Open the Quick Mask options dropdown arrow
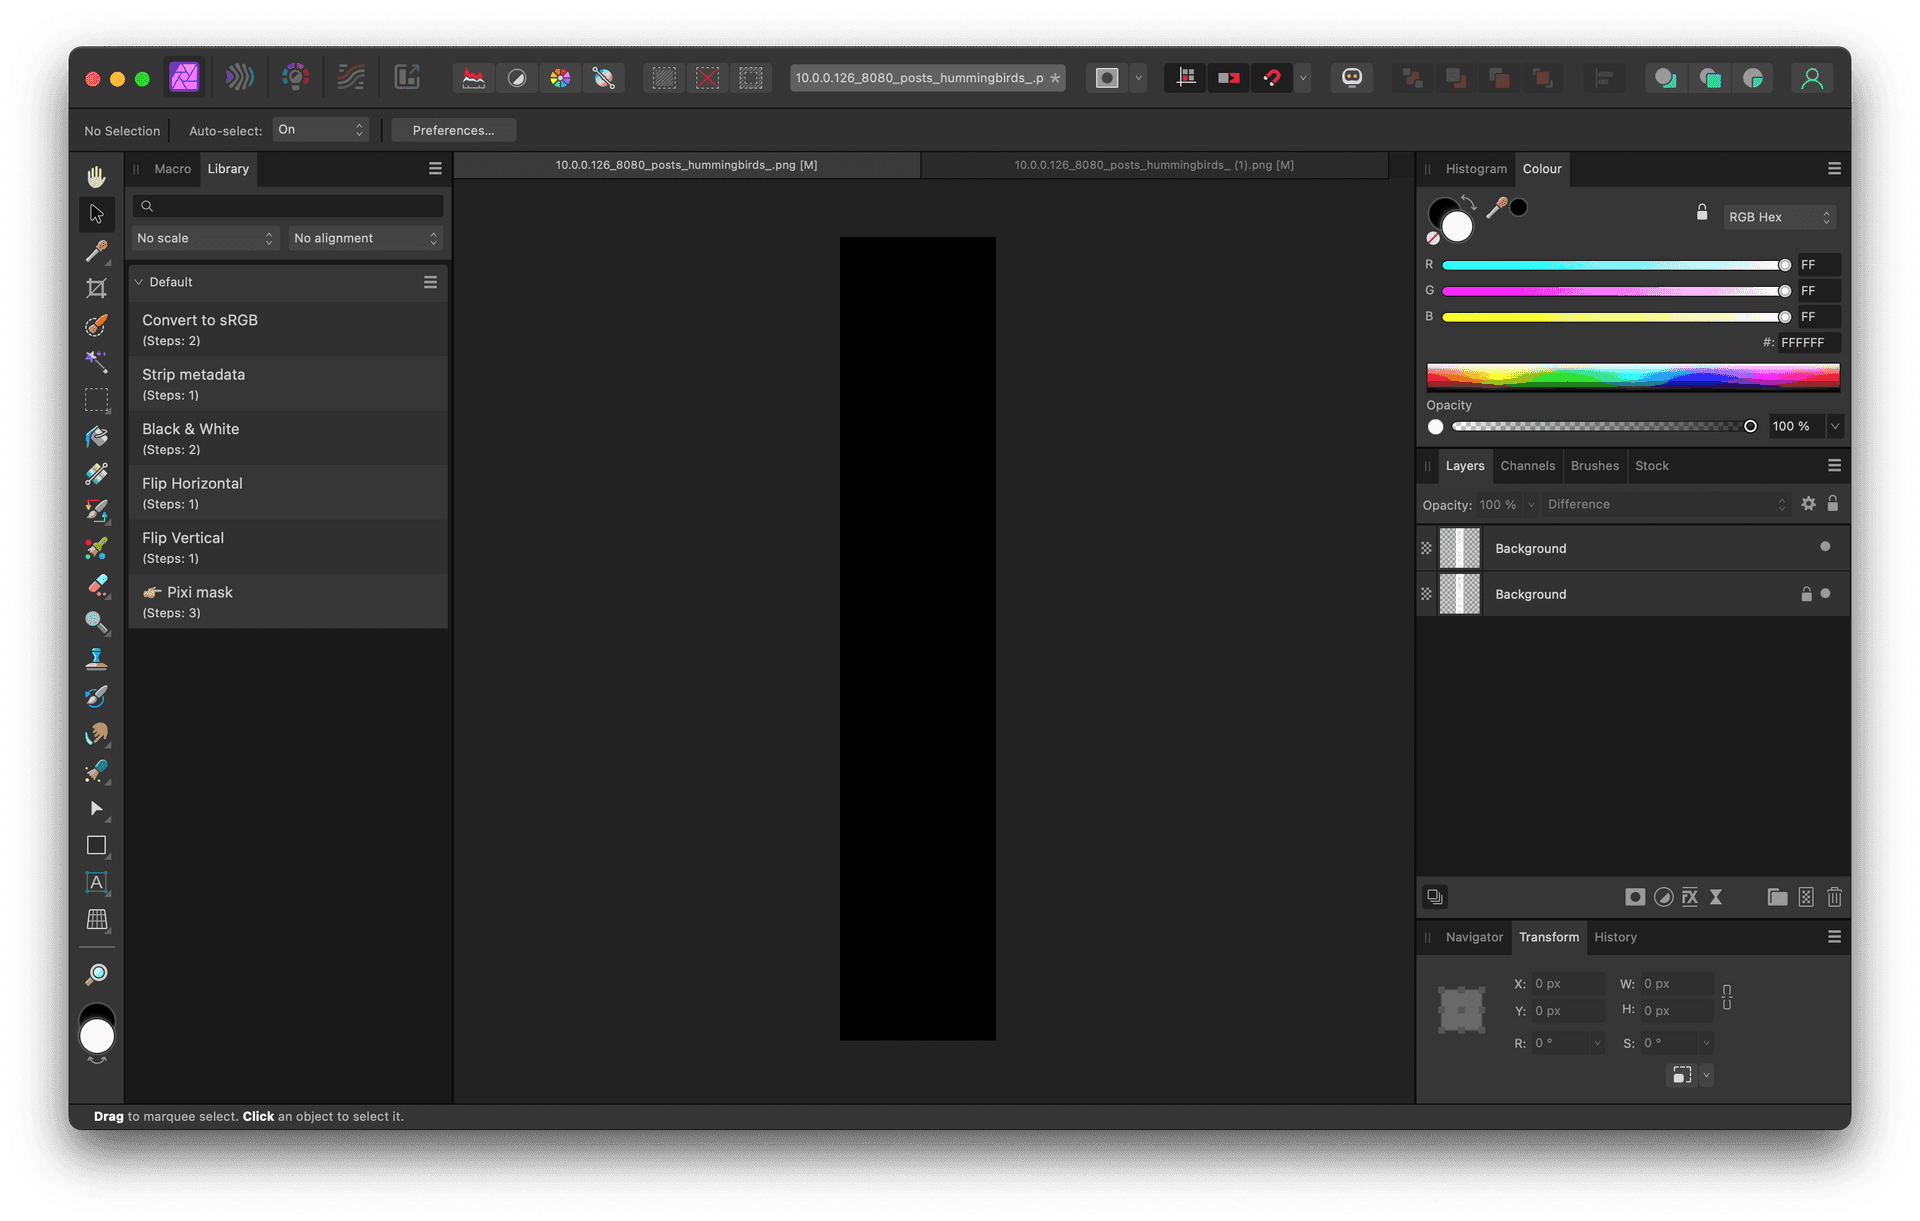1920x1221 pixels. [x=1138, y=78]
